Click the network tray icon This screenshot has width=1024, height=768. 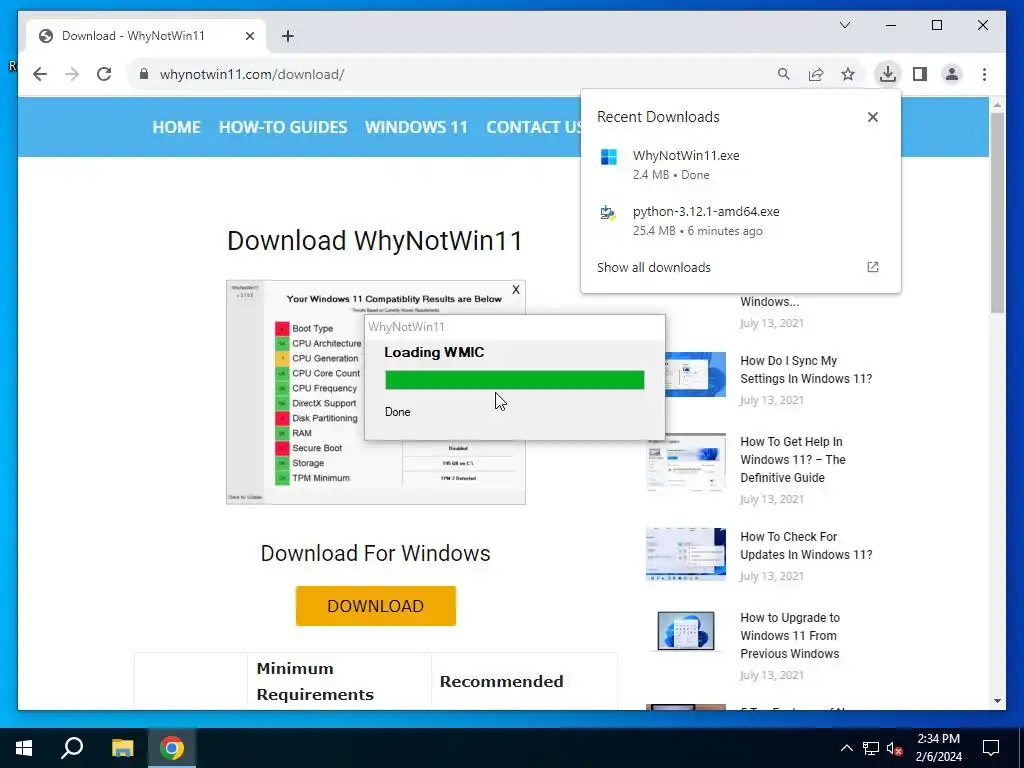coord(871,748)
